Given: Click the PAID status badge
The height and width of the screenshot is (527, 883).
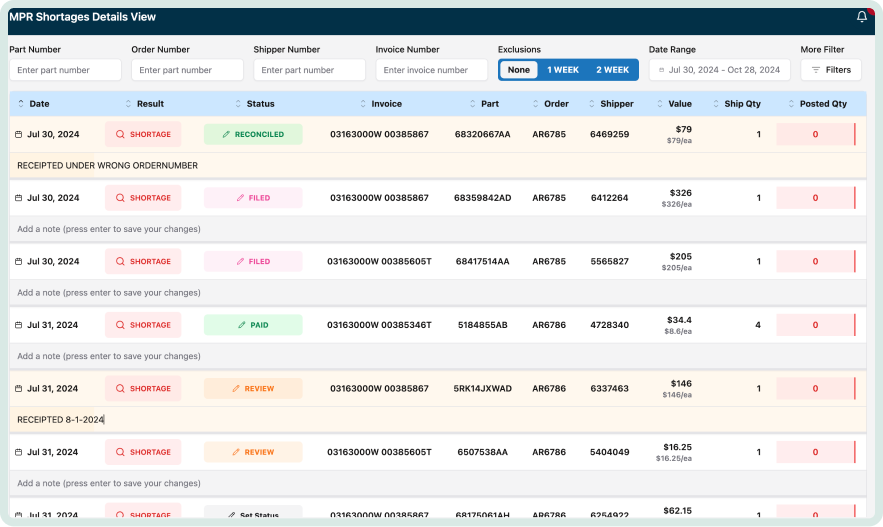Looking at the screenshot, I should coord(253,325).
